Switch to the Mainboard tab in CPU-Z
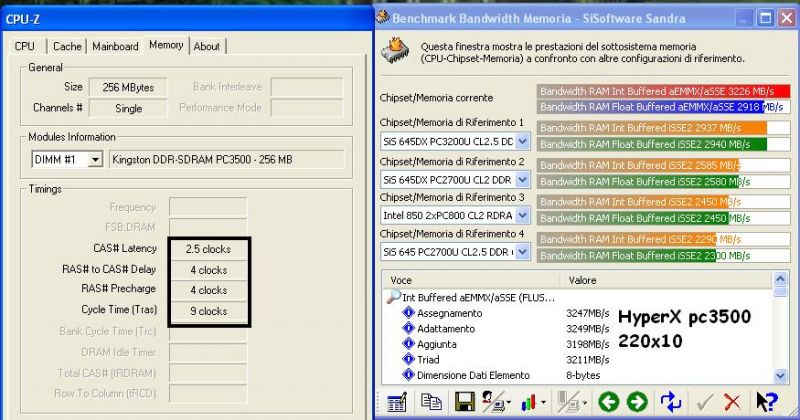 click(x=115, y=46)
